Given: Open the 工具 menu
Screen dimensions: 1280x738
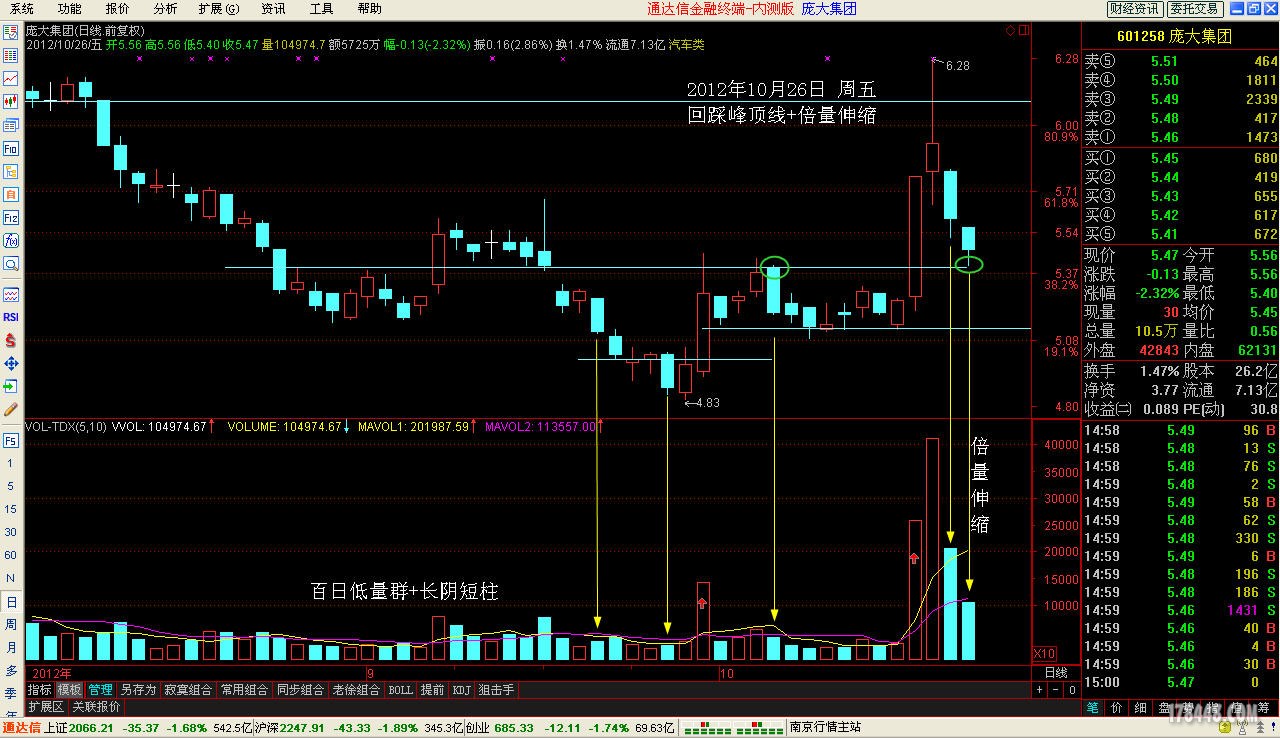Looking at the screenshot, I should point(321,9).
